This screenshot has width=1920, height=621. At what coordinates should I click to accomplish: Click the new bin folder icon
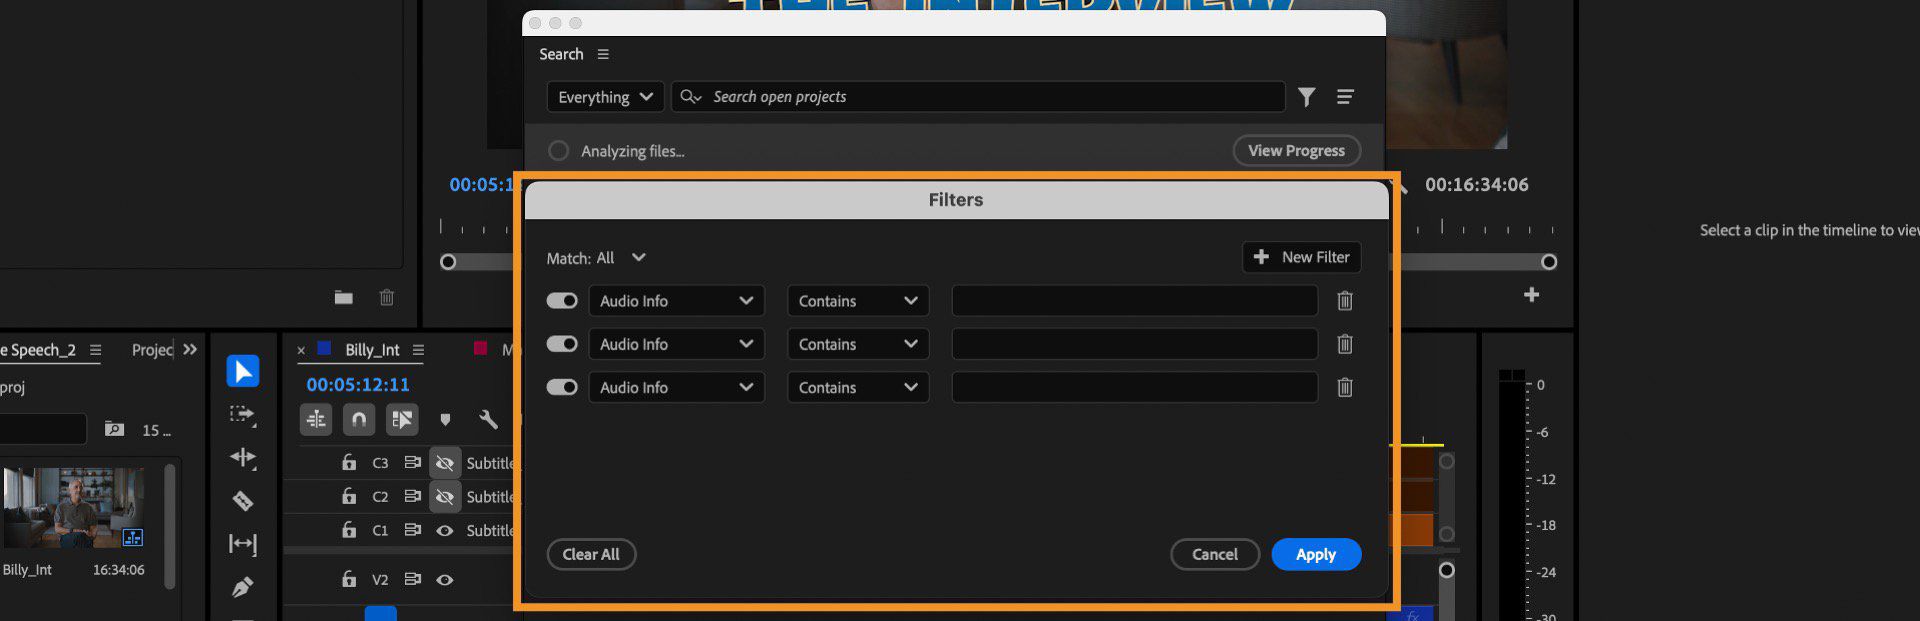(x=343, y=297)
